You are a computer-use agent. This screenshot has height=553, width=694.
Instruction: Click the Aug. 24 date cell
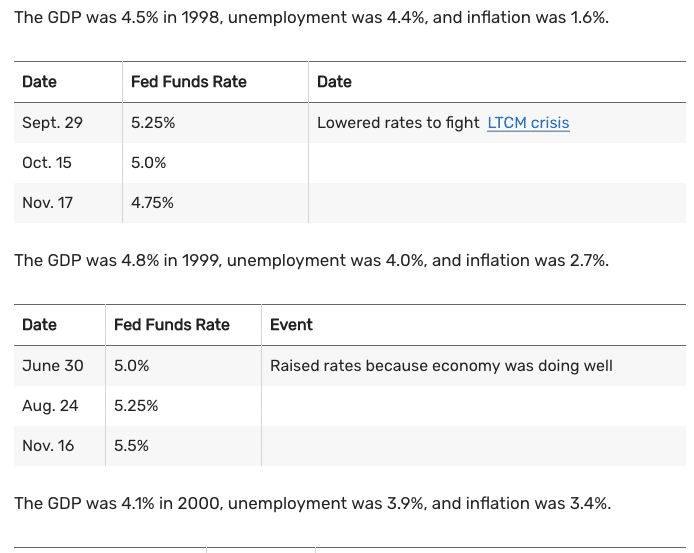tap(50, 406)
